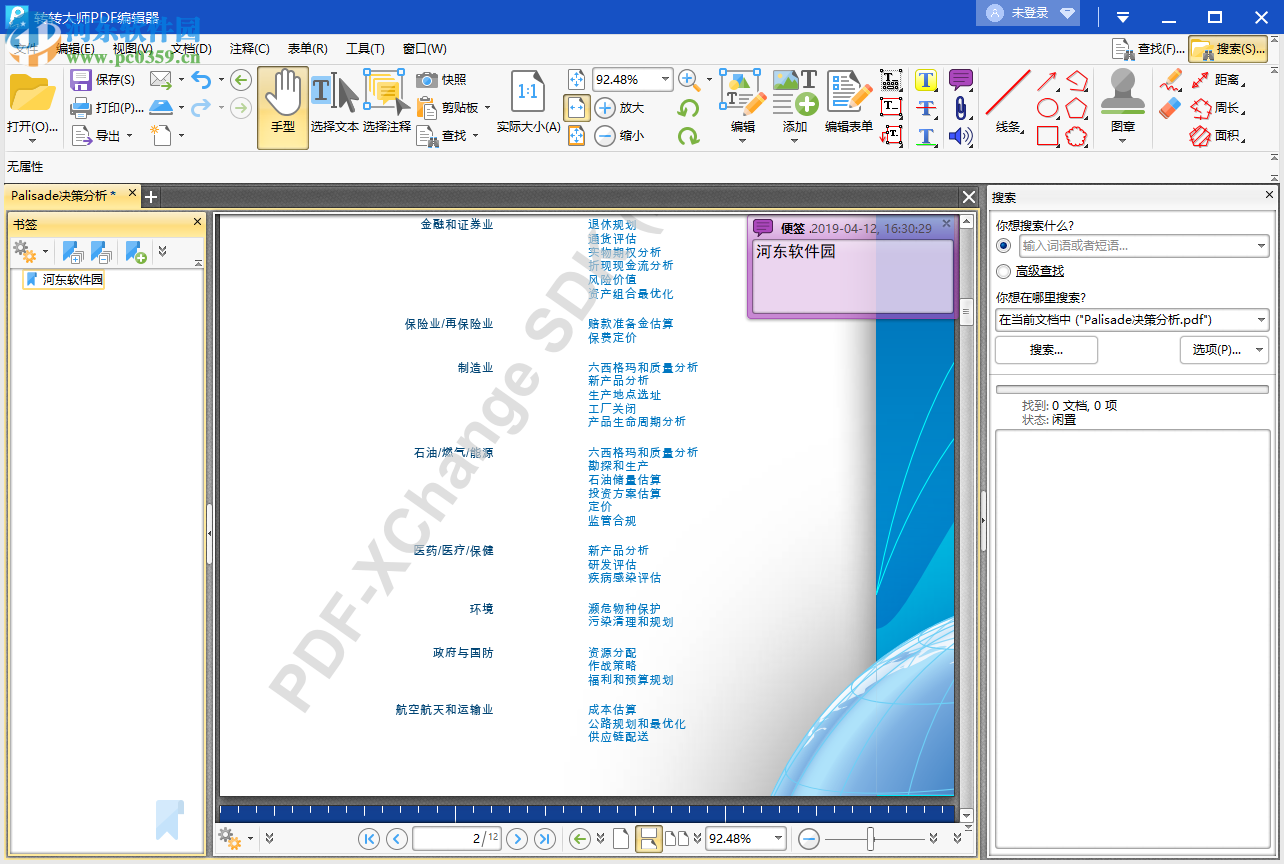Select the search phrase input radio button
Image resolution: width=1284 pixels, height=864 pixels.
(x=1003, y=245)
